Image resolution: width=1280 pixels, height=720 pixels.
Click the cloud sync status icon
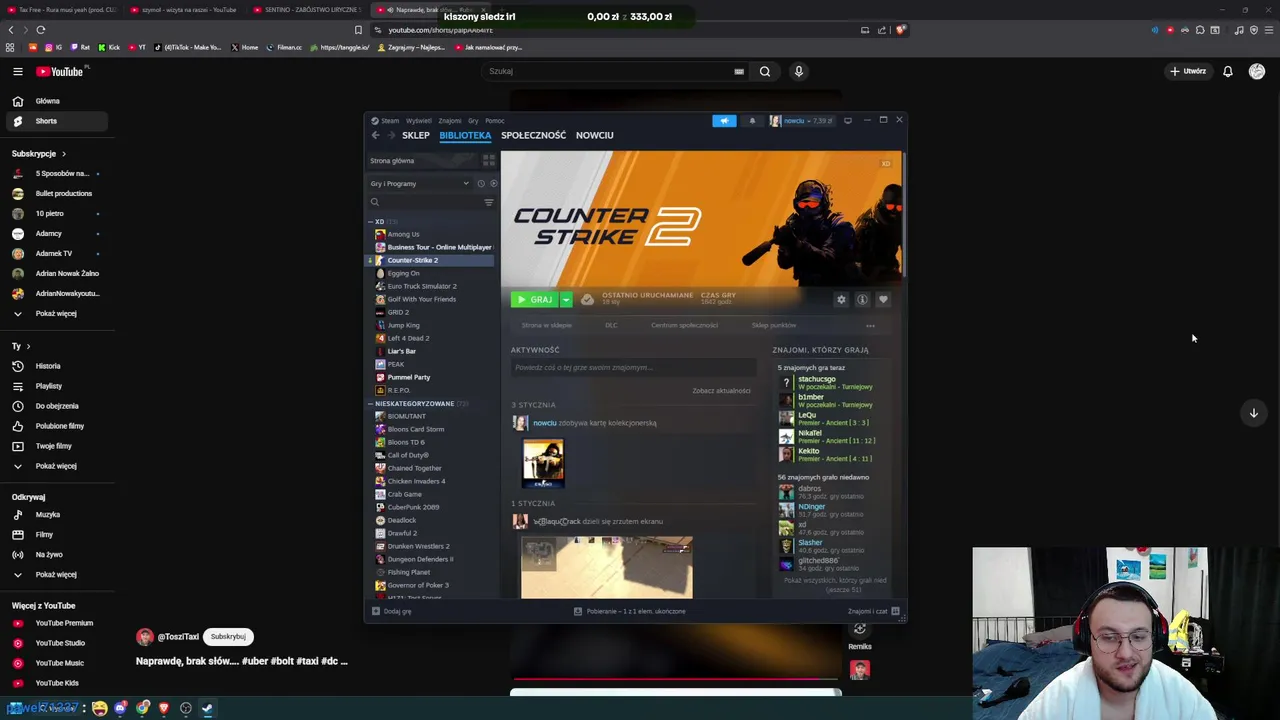coord(587,300)
